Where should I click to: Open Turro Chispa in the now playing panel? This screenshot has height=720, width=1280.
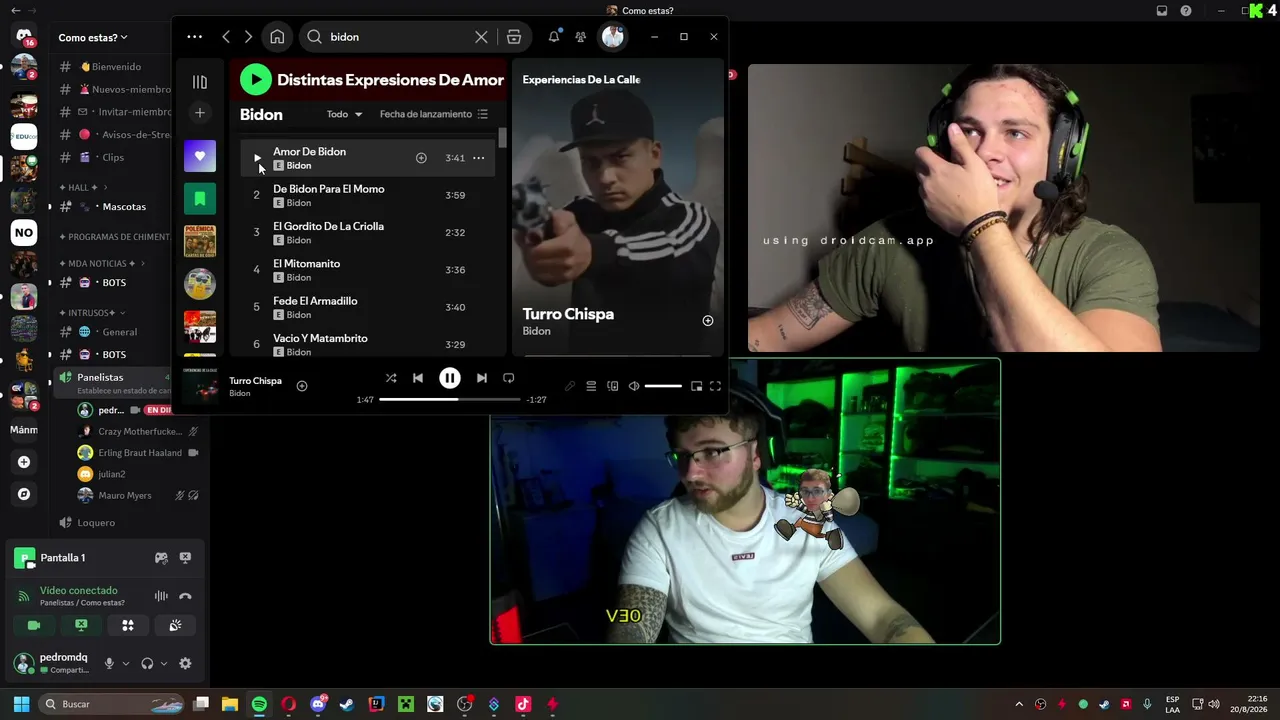pyautogui.click(x=568, y=314)
